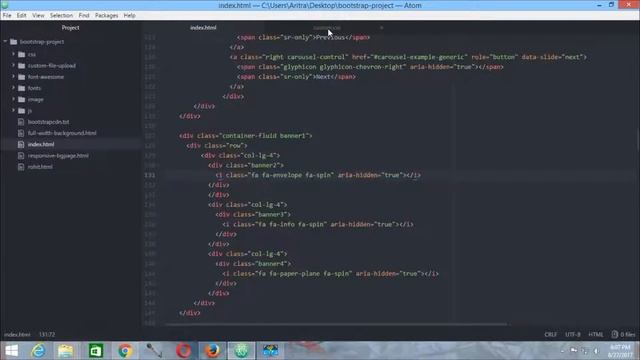Screen dimensions: 640x360
Task: Click the custom-file-upload folder icon
Action: (22, 65)
